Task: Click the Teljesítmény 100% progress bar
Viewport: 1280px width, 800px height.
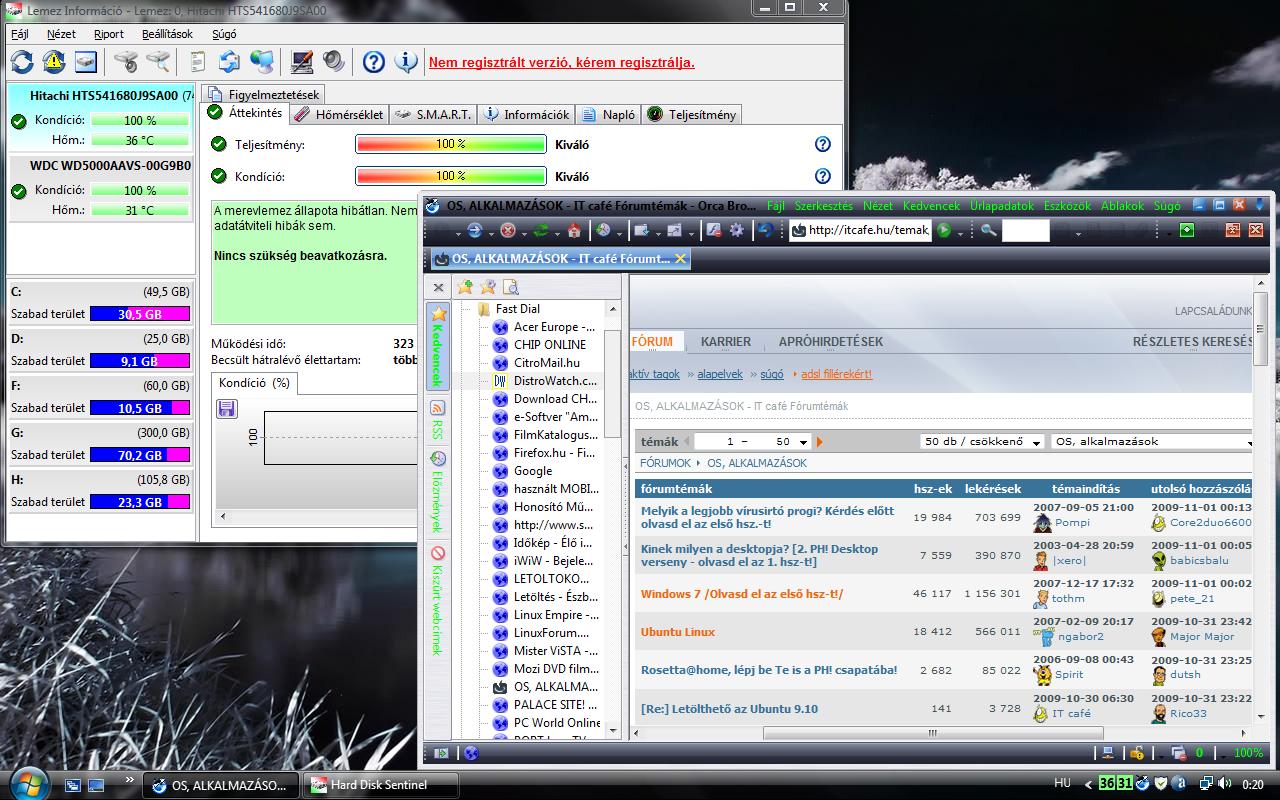Action: [451, 144]
